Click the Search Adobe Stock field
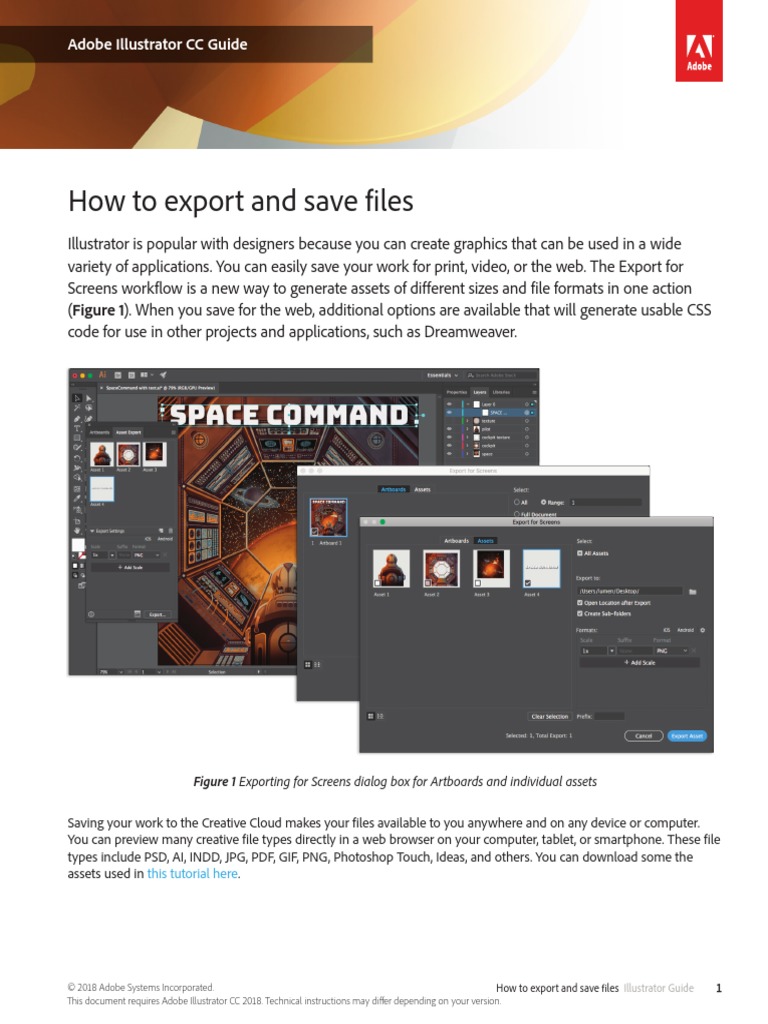Screen dimensions: 768x1024 (x=502, y=376)
